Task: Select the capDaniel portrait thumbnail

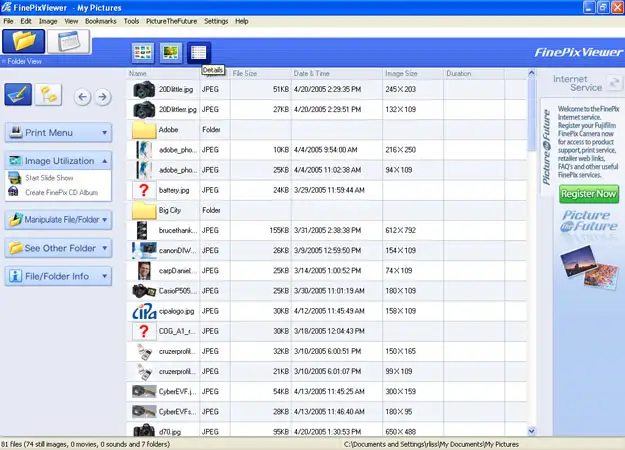Action: pos(144,271)
